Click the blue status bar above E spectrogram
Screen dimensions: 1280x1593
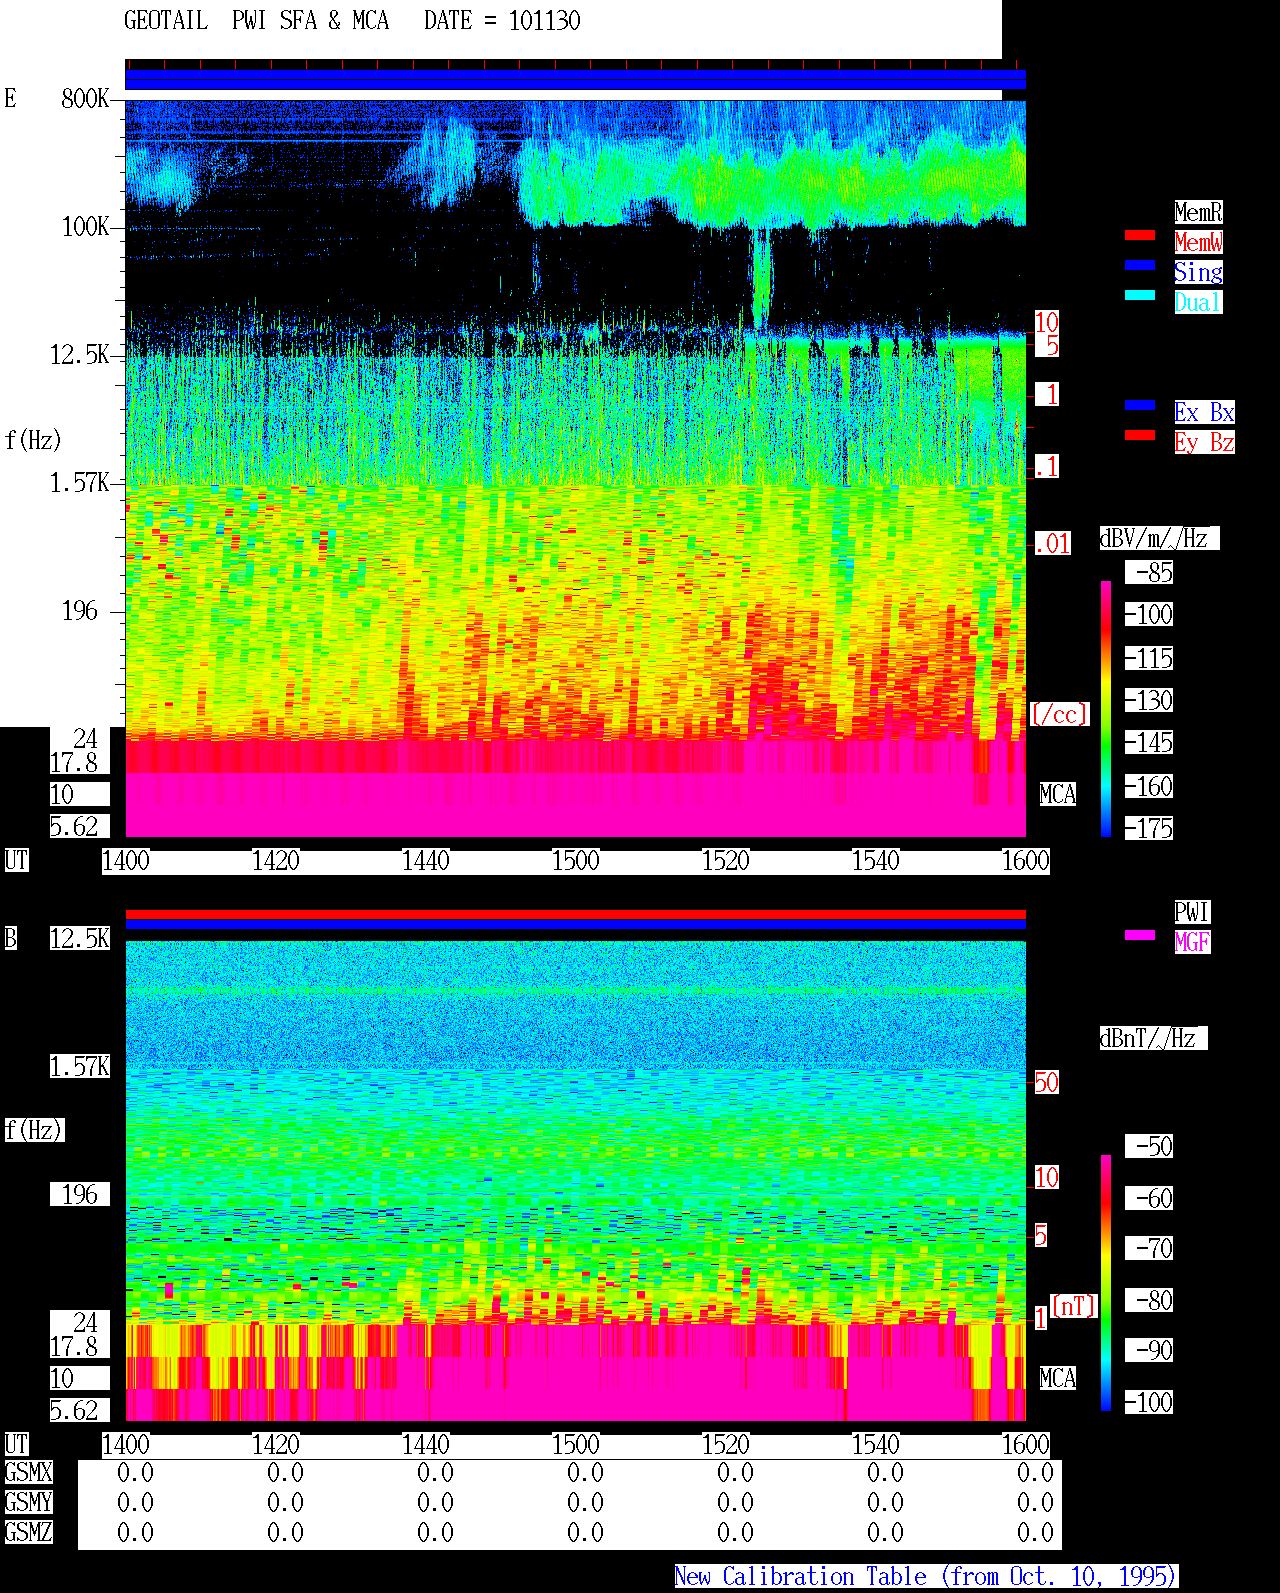tap(575, 80)
